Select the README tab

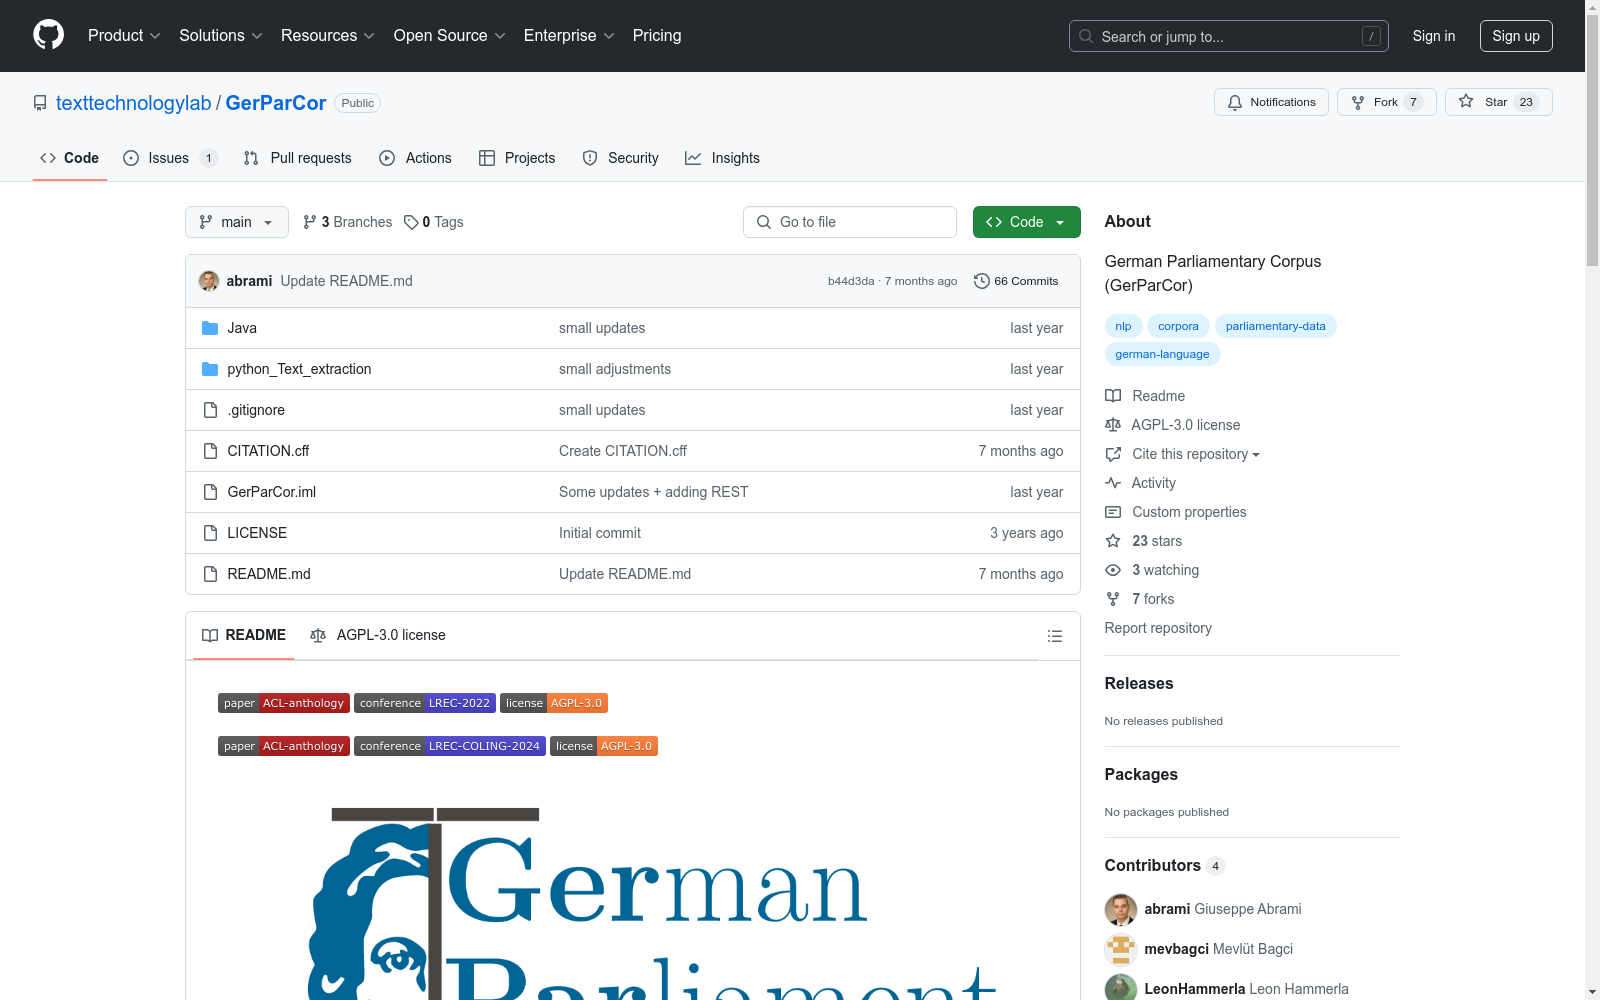[244, 635]
